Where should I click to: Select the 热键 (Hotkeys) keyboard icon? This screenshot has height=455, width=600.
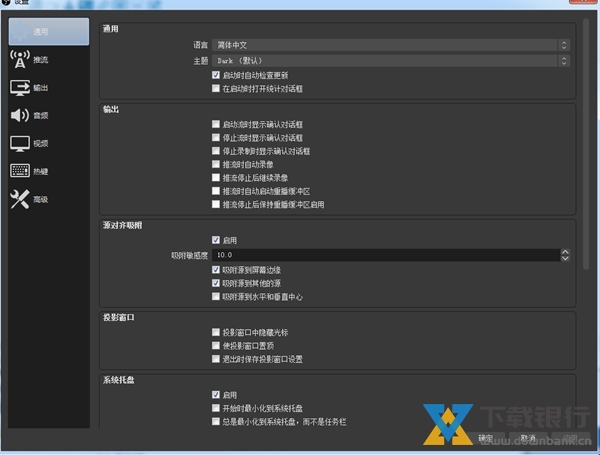point(21,172)
